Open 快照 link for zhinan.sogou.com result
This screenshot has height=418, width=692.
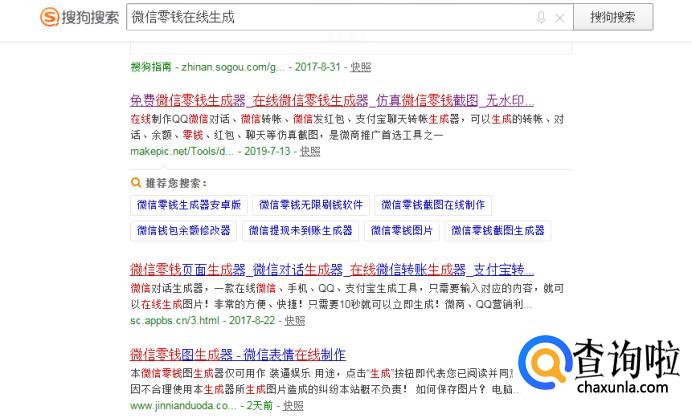pyautogui.click(x=361, y=67)
